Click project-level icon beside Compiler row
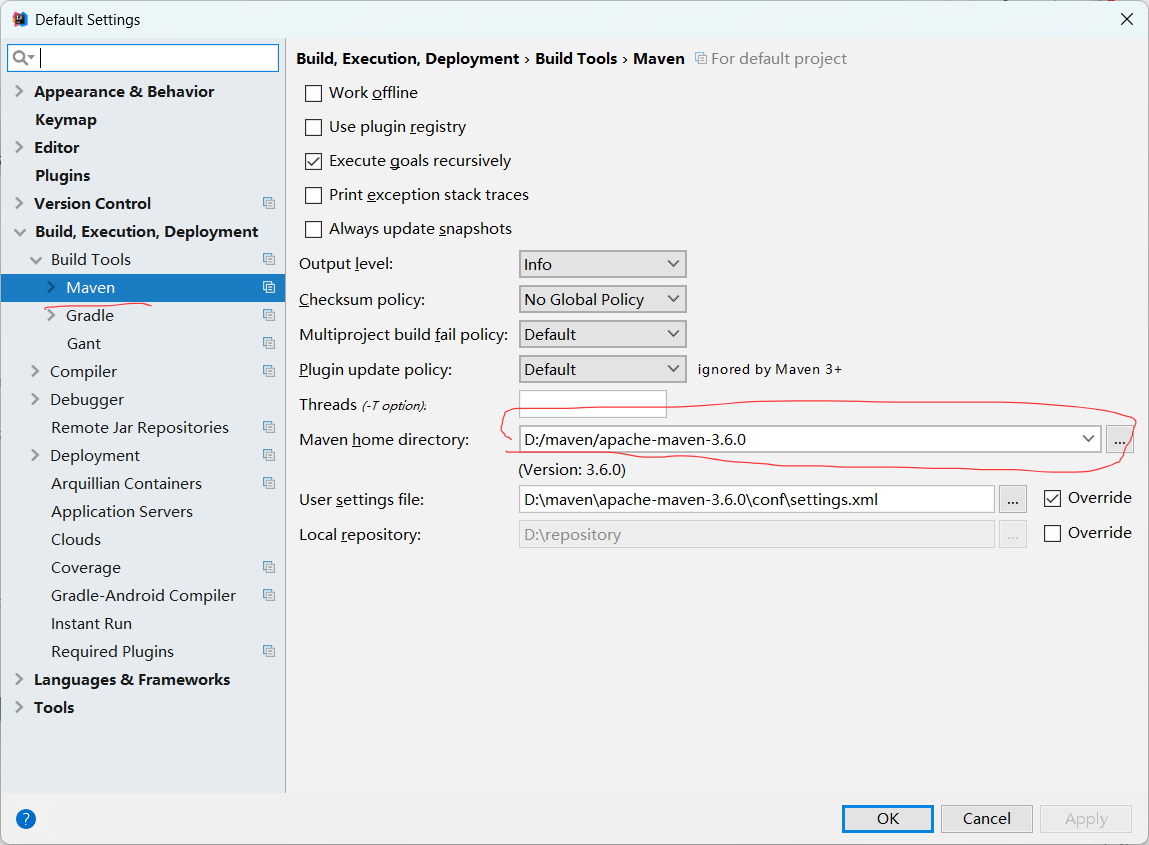 [x=269, y=371]
